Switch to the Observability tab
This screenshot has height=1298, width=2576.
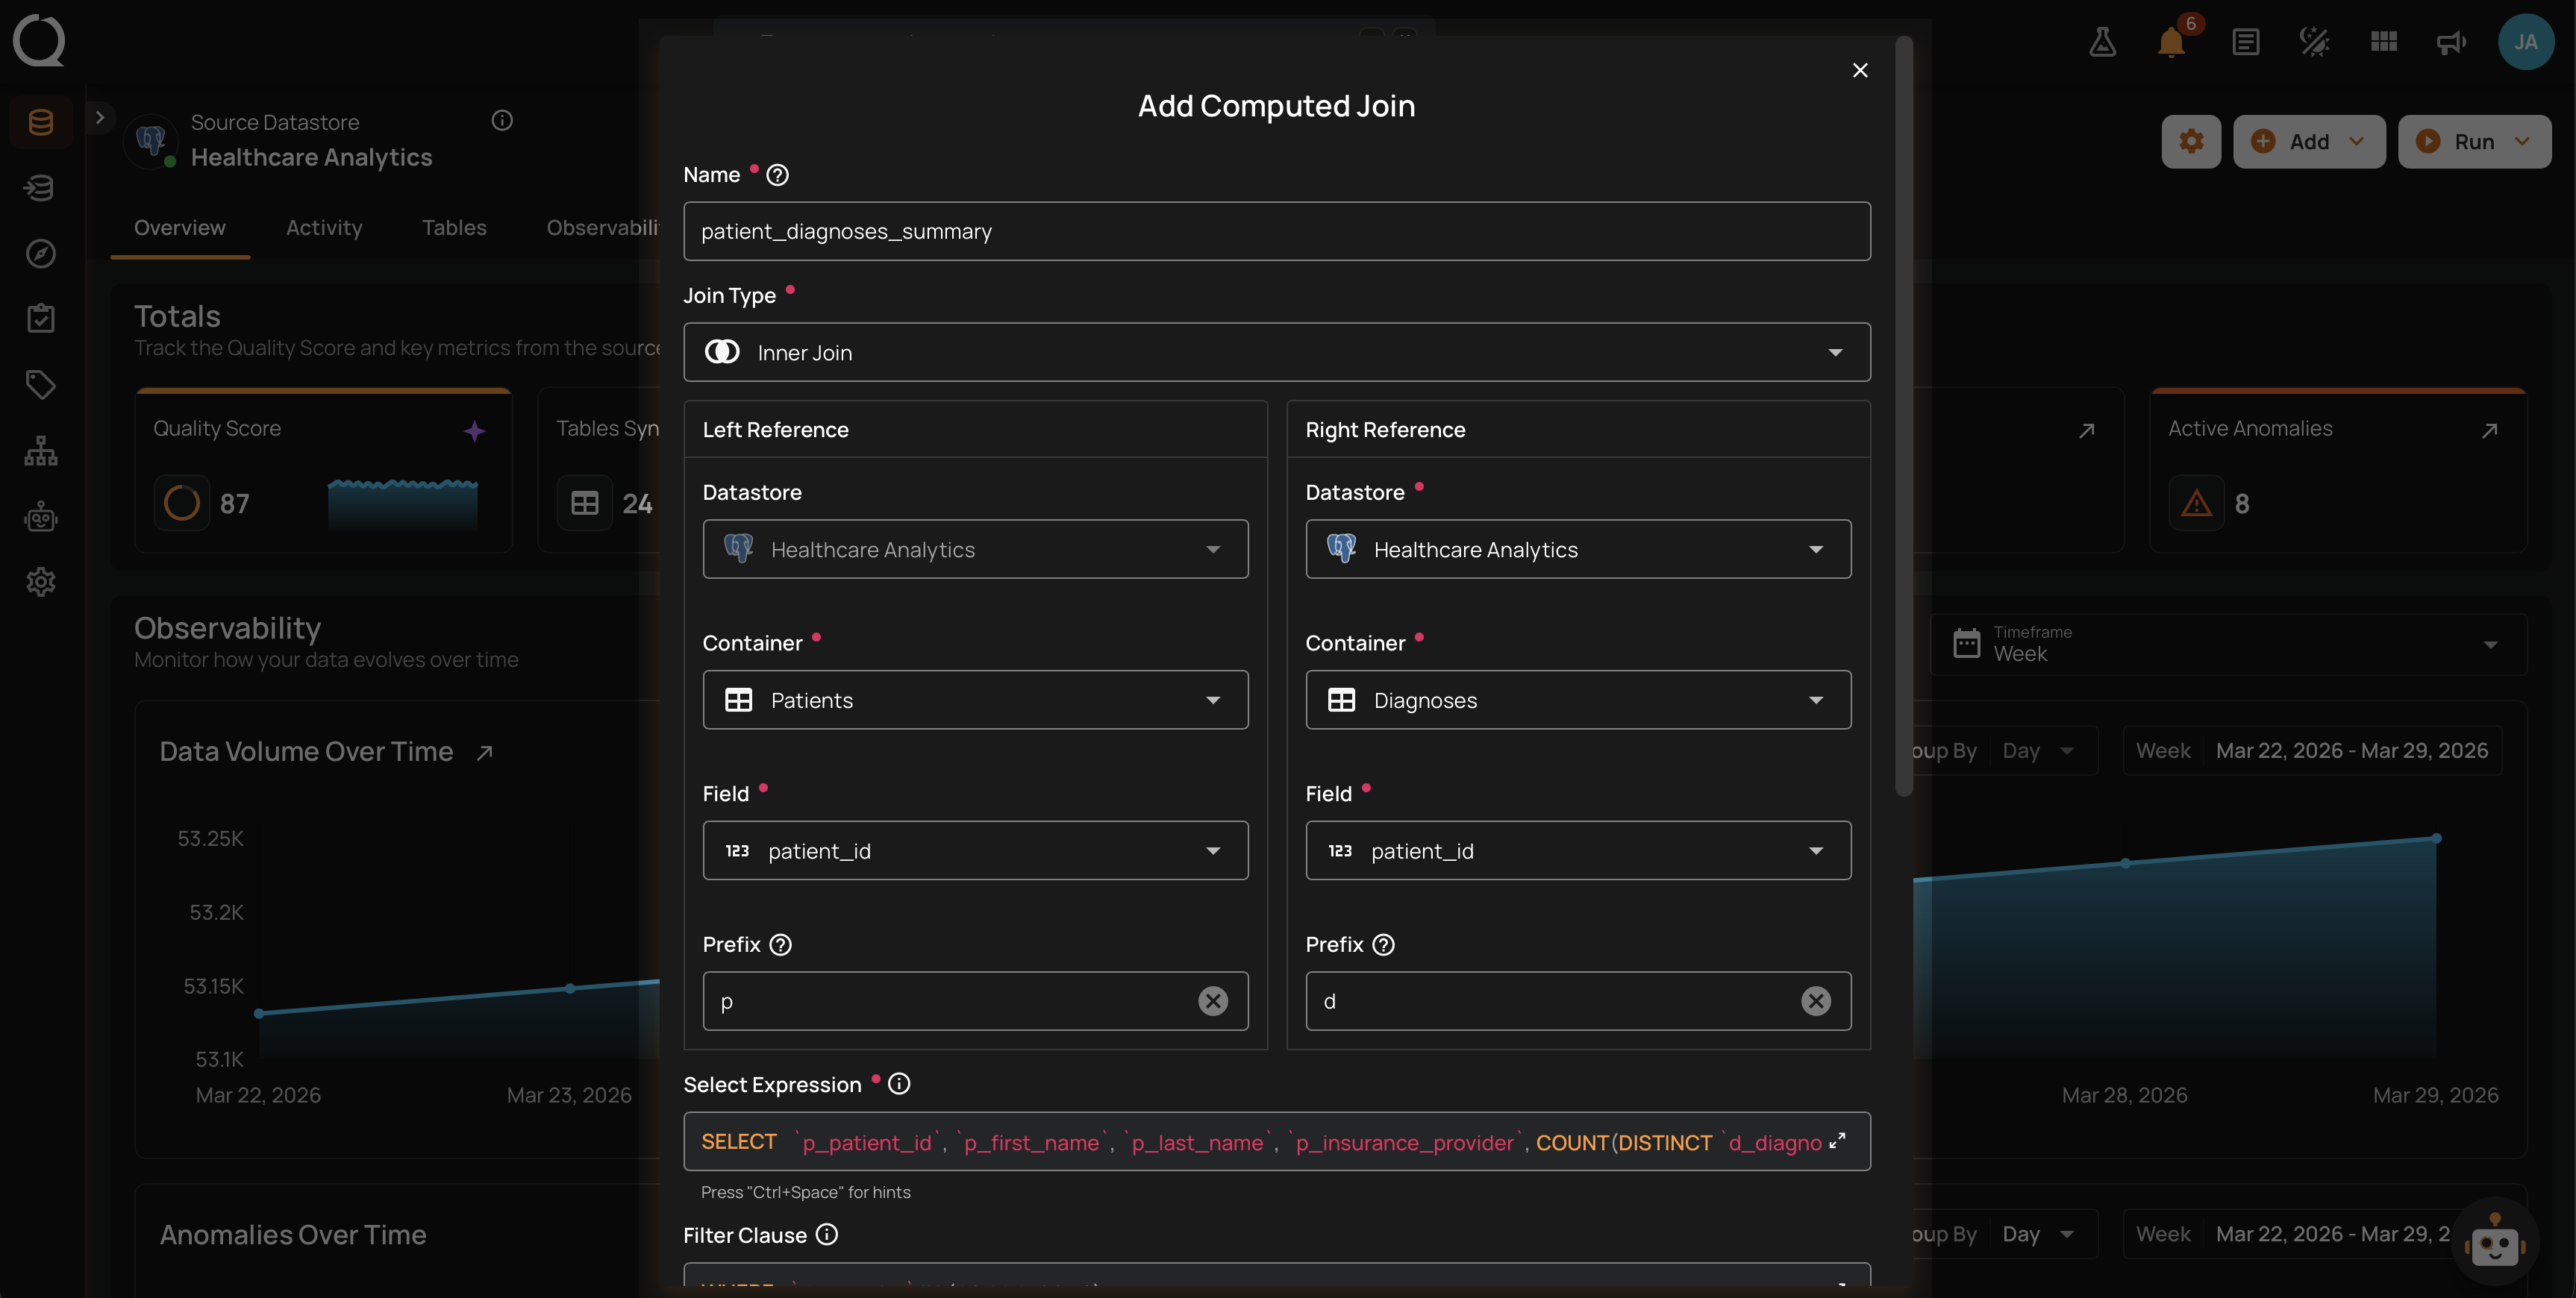(x=602, y=228)
